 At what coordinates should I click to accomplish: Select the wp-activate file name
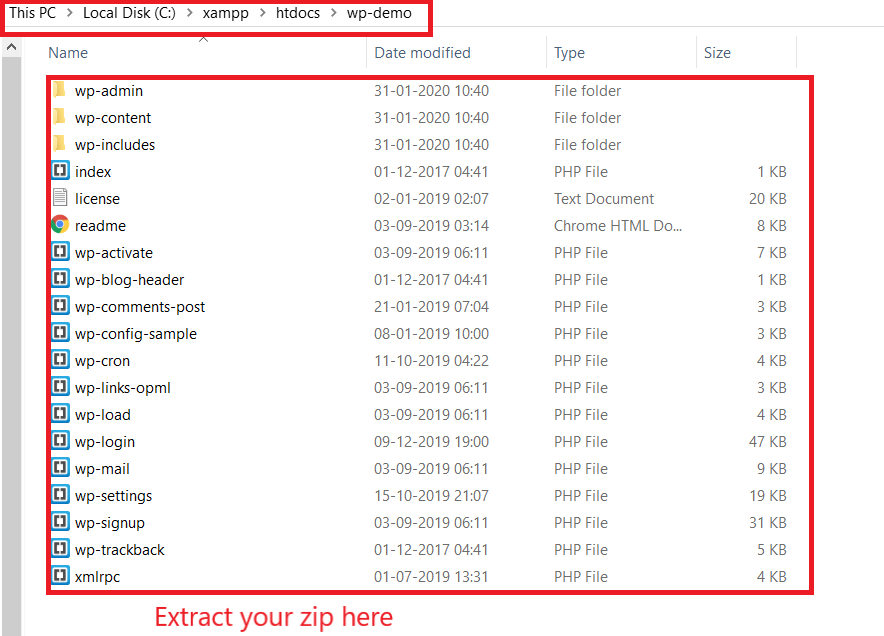tap(114, 253)
